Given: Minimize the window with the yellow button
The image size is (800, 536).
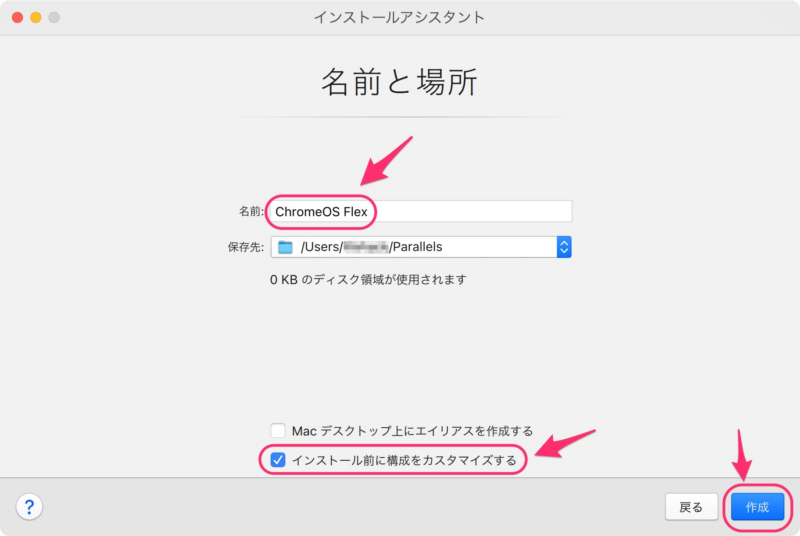Looking at the screenshot, I should tap(36, 17).
